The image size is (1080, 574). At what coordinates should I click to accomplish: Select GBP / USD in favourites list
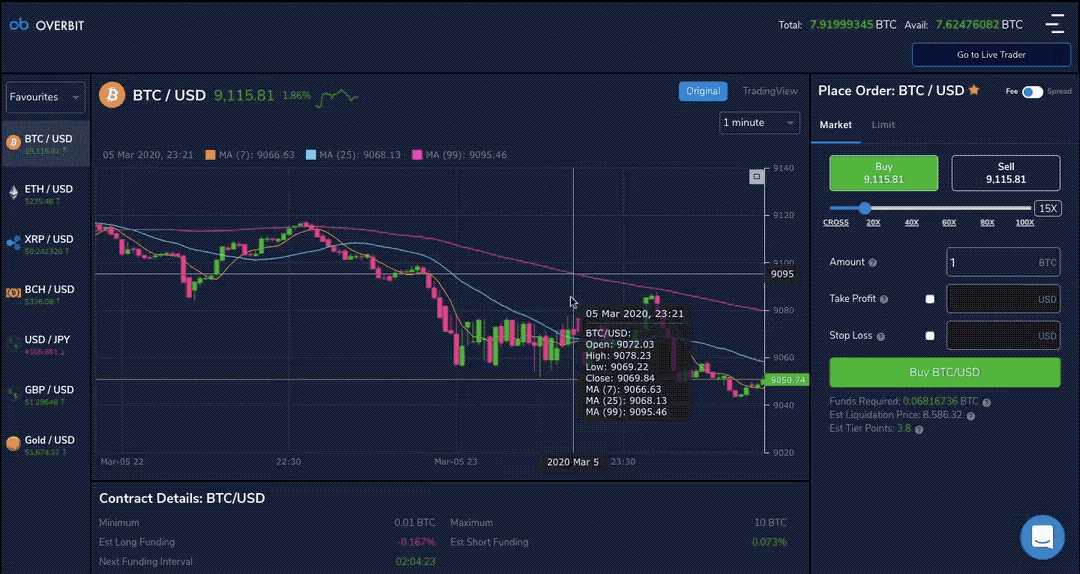click(46, 395)
